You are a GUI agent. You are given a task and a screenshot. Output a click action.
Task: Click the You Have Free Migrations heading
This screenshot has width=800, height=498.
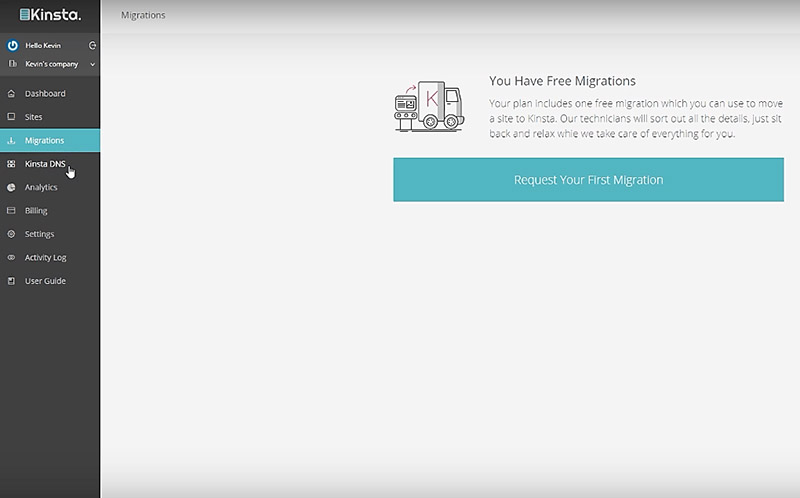tap(562, 81)
